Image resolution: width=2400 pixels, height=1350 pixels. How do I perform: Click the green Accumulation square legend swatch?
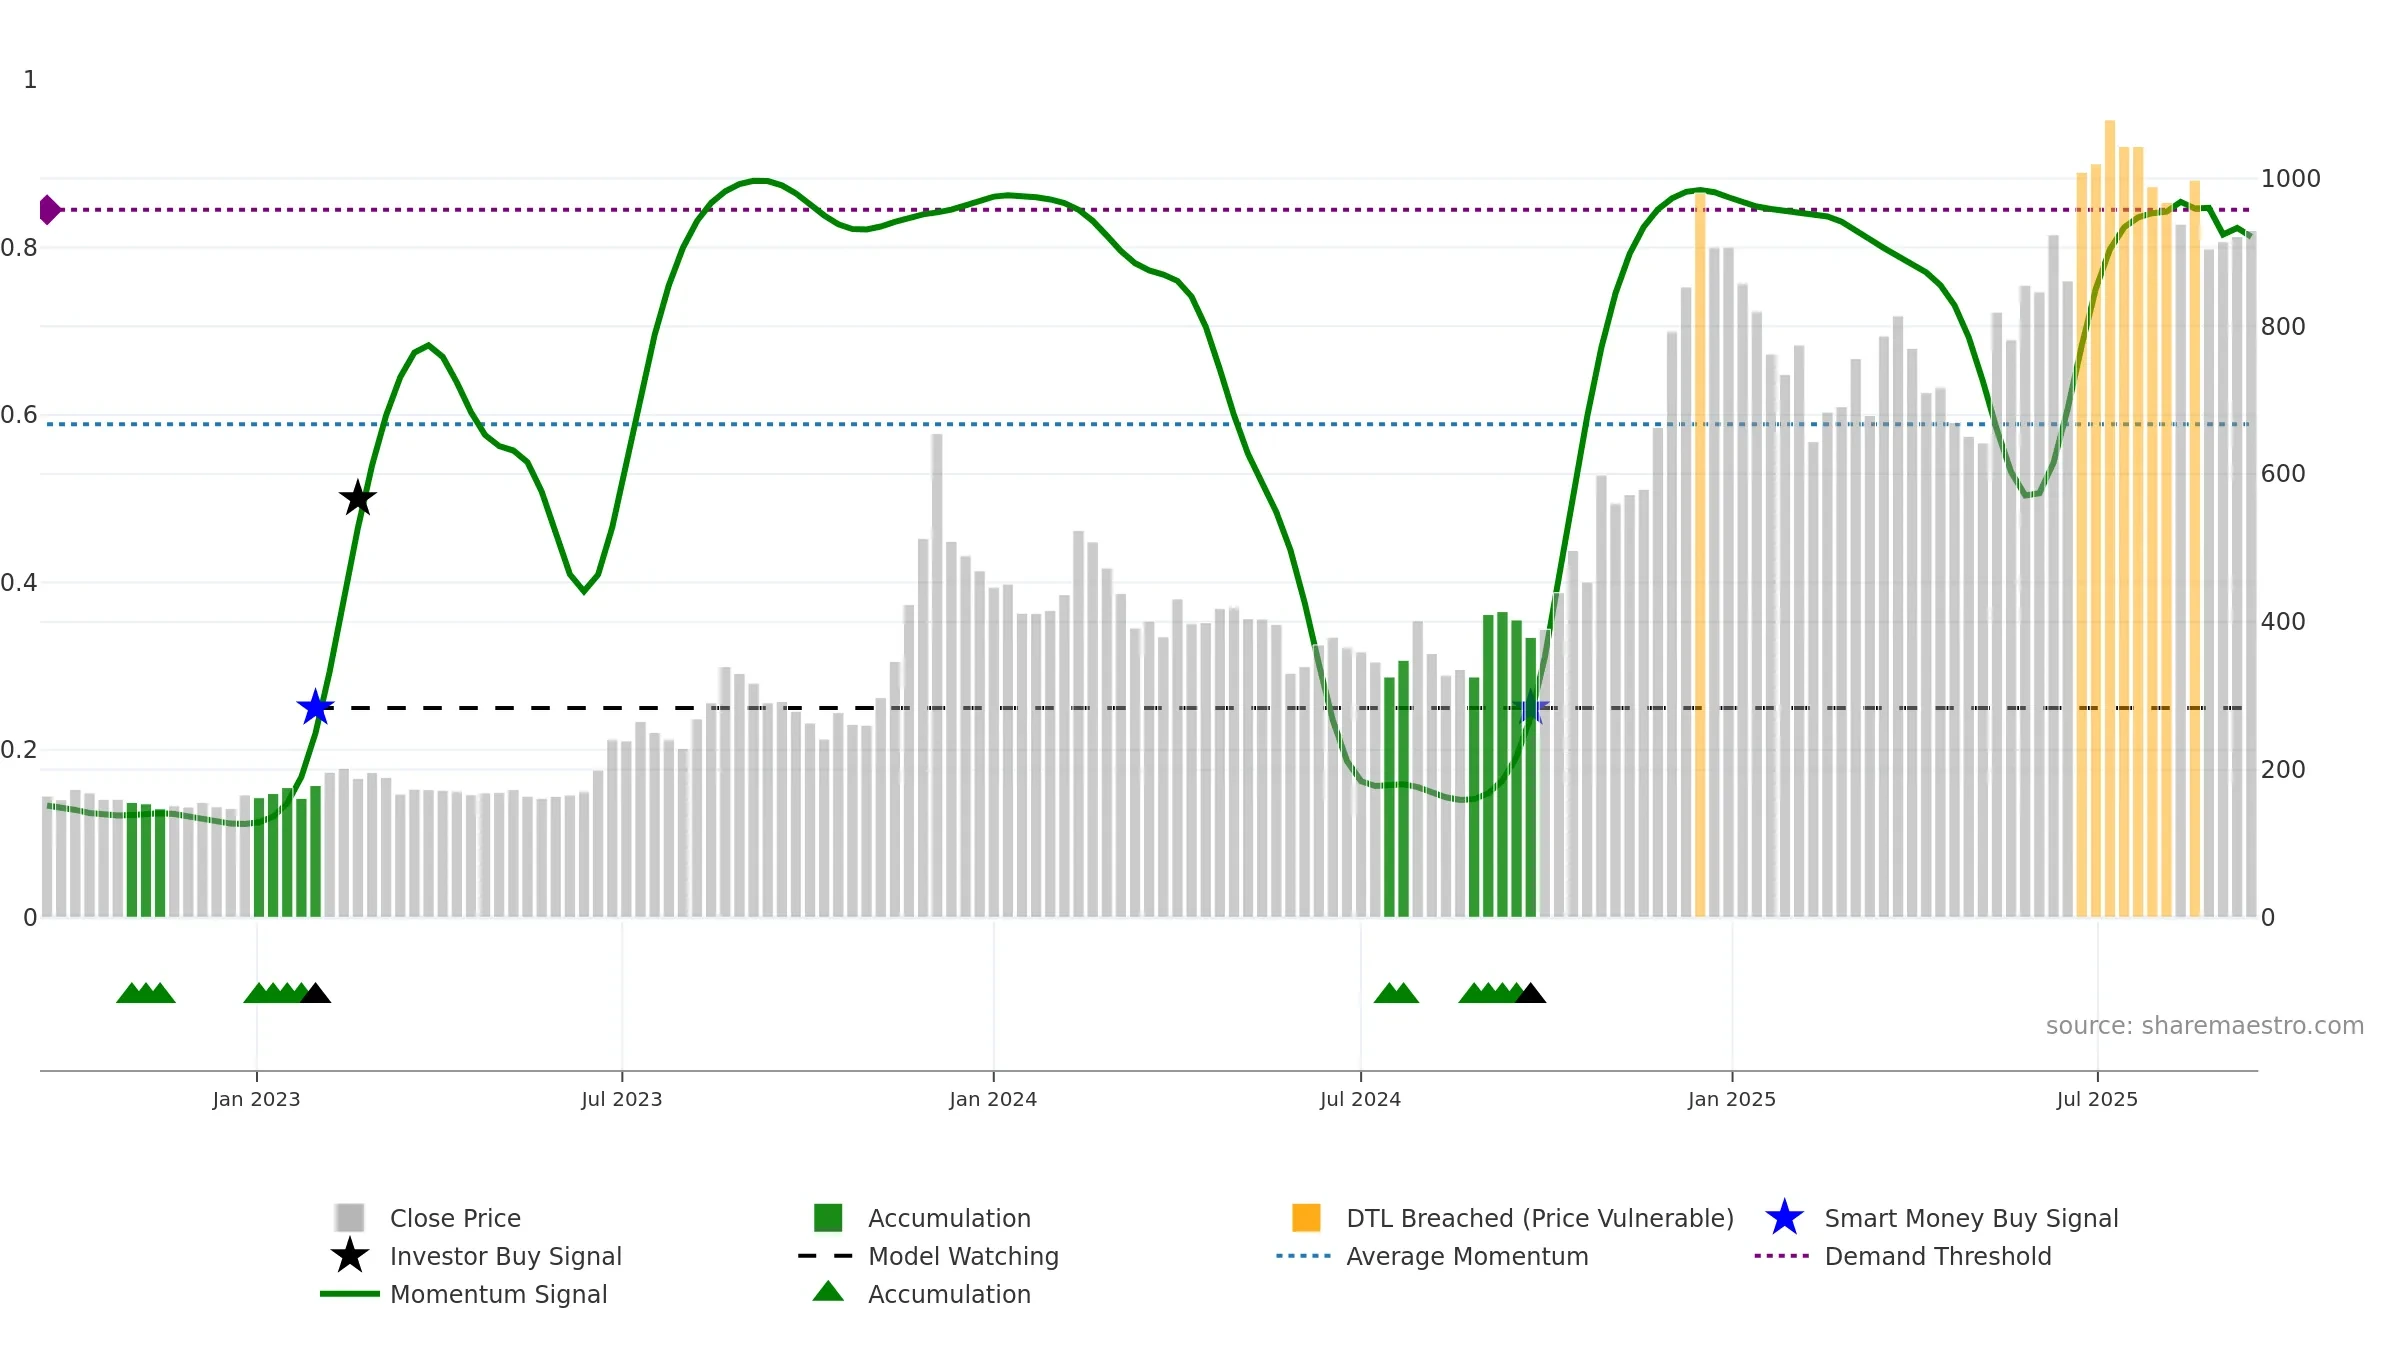[828, 1218]
